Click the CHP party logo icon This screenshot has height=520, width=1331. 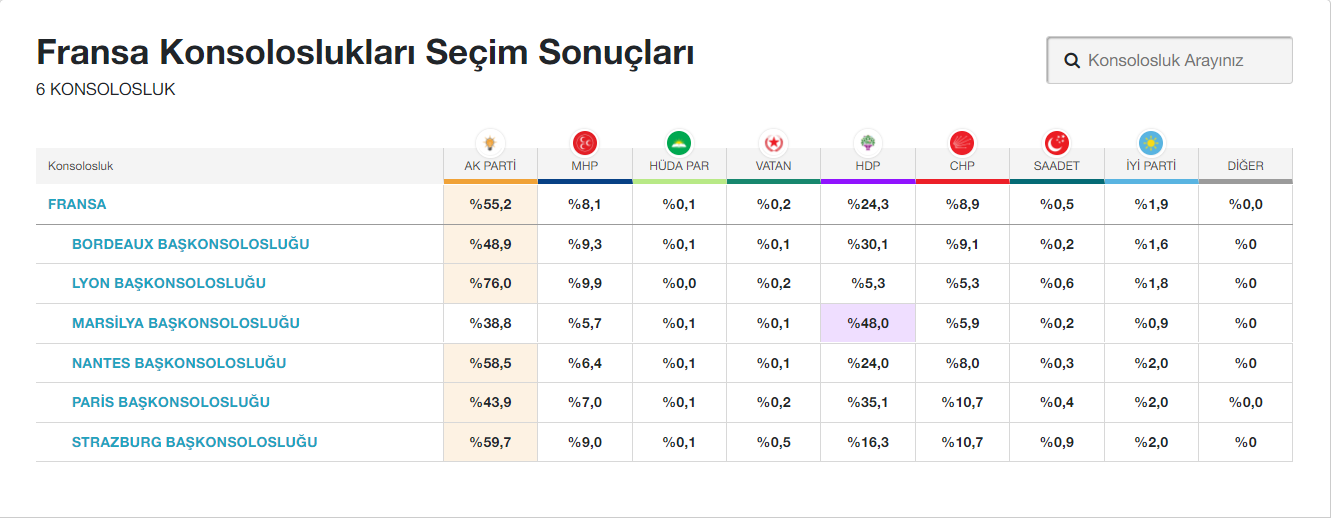pyautogui.click(x=962, y=142)
